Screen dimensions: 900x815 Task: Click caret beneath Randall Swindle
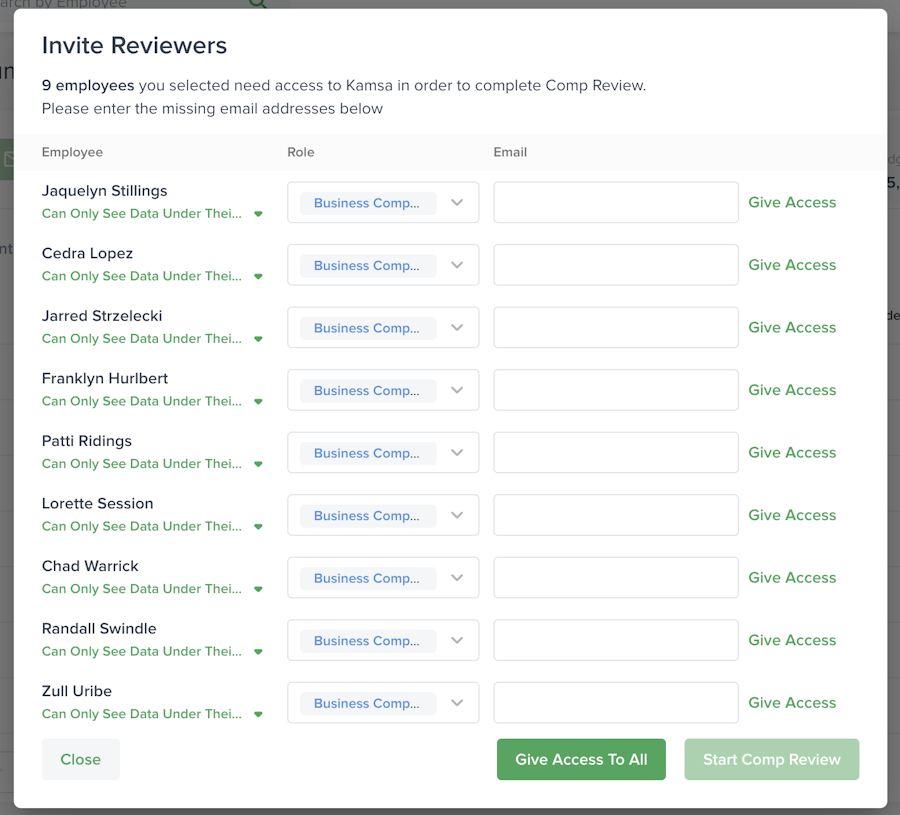tap(258, 652)
